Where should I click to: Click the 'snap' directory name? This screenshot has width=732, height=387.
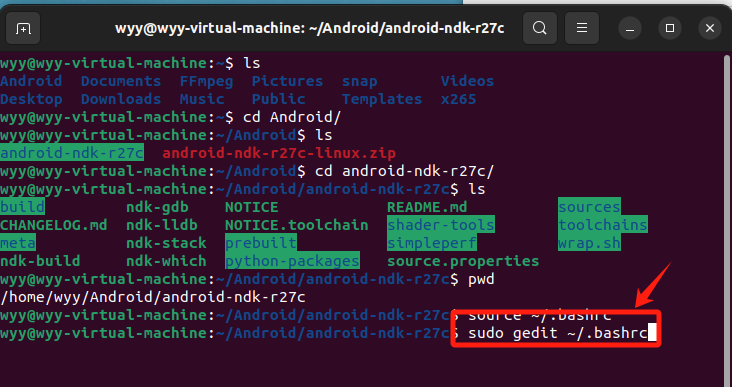tap(359, 82)
